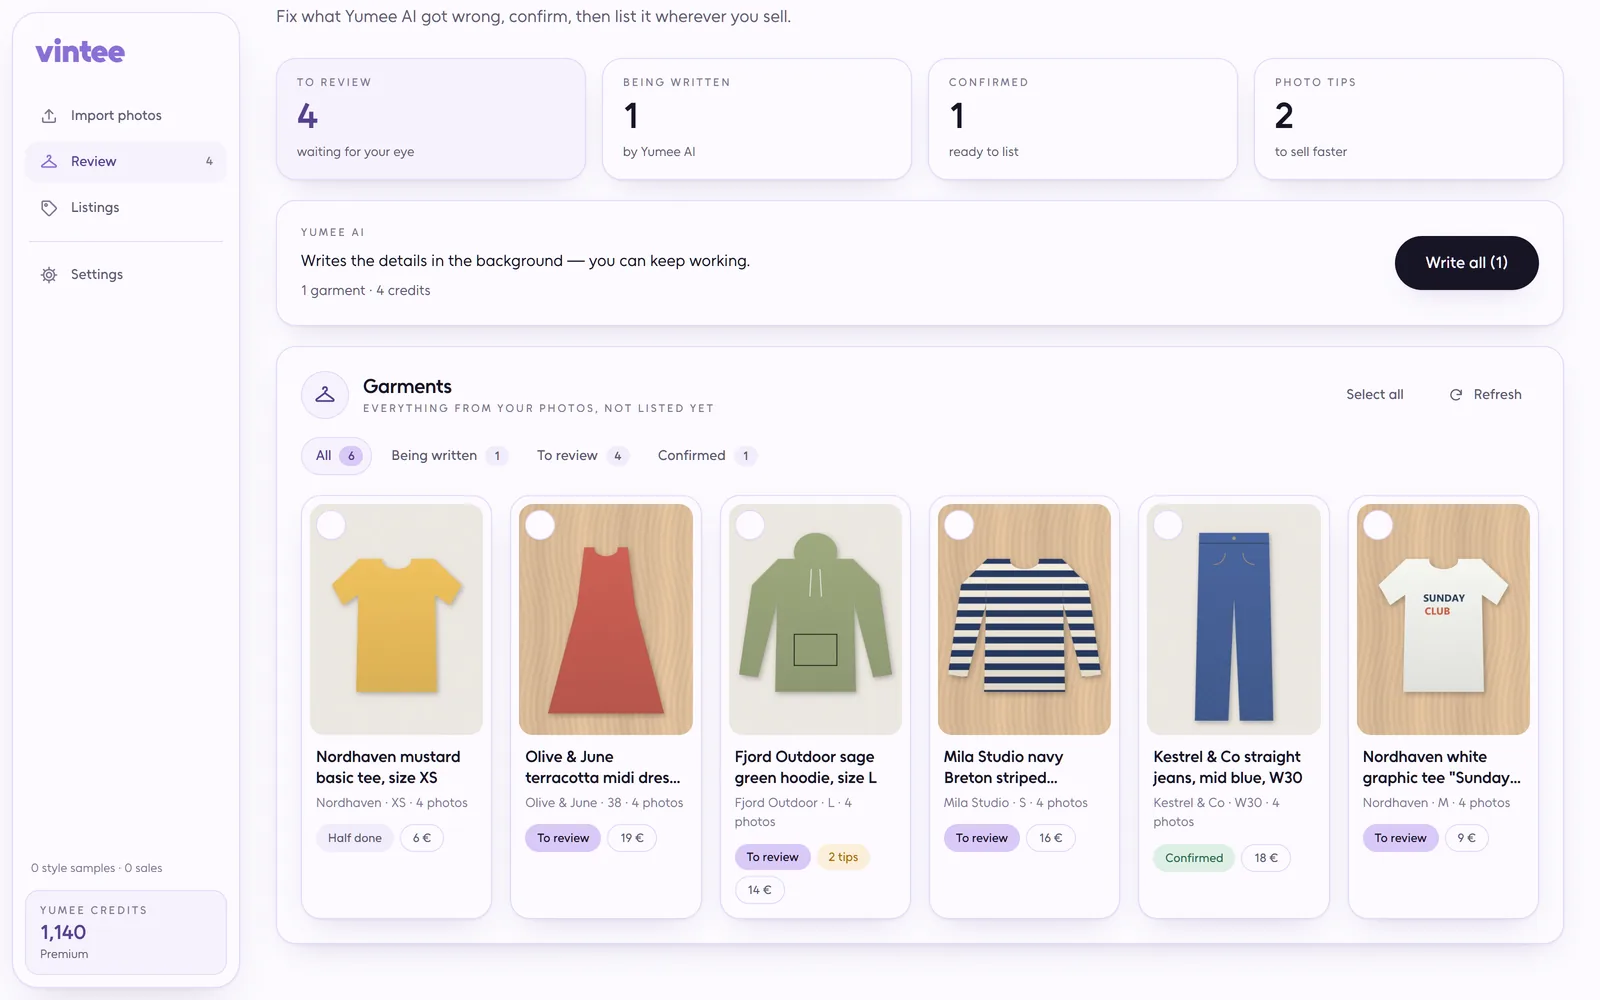This screenshot has height=1000, width=1600.
Task: Click the Import photos upload icon
Action: (49, 116)
